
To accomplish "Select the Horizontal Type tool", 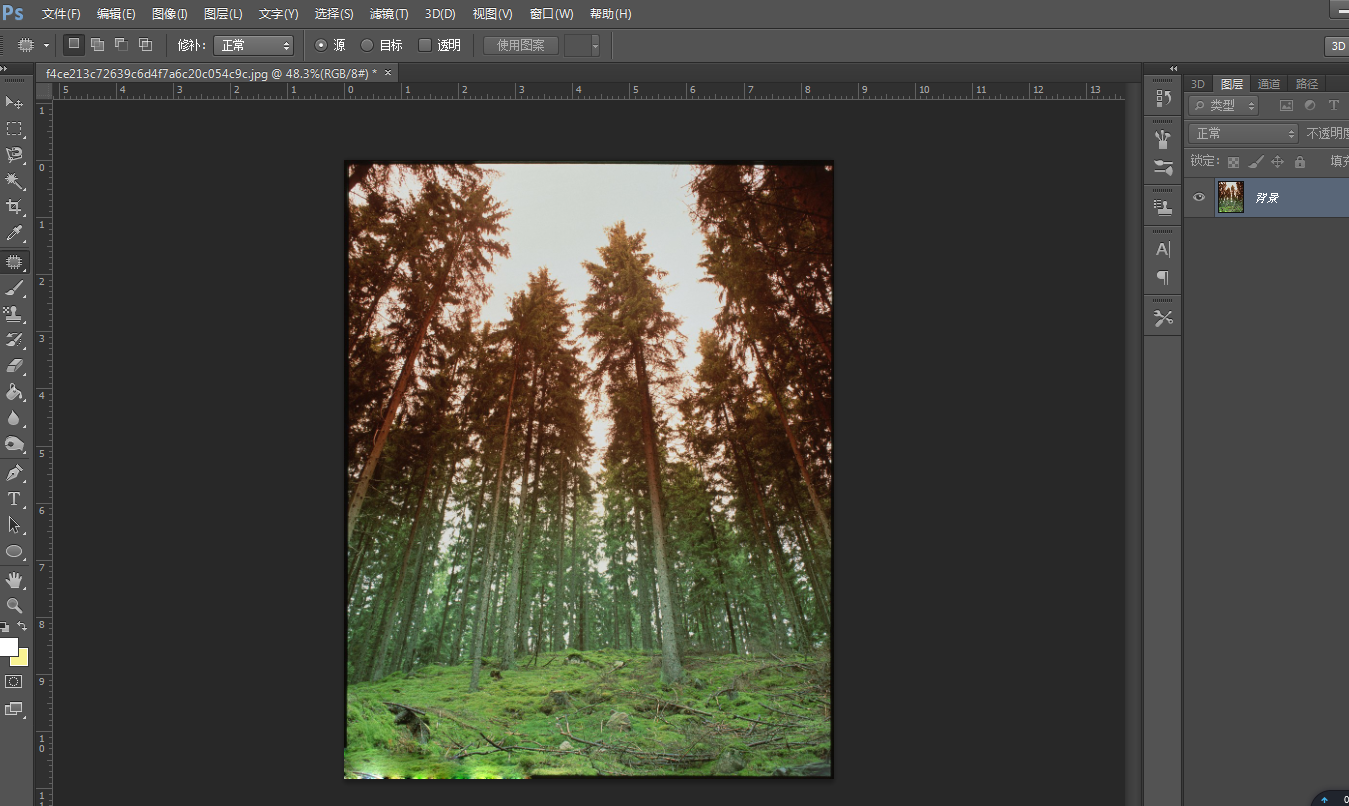I will [x=14, y=498].
